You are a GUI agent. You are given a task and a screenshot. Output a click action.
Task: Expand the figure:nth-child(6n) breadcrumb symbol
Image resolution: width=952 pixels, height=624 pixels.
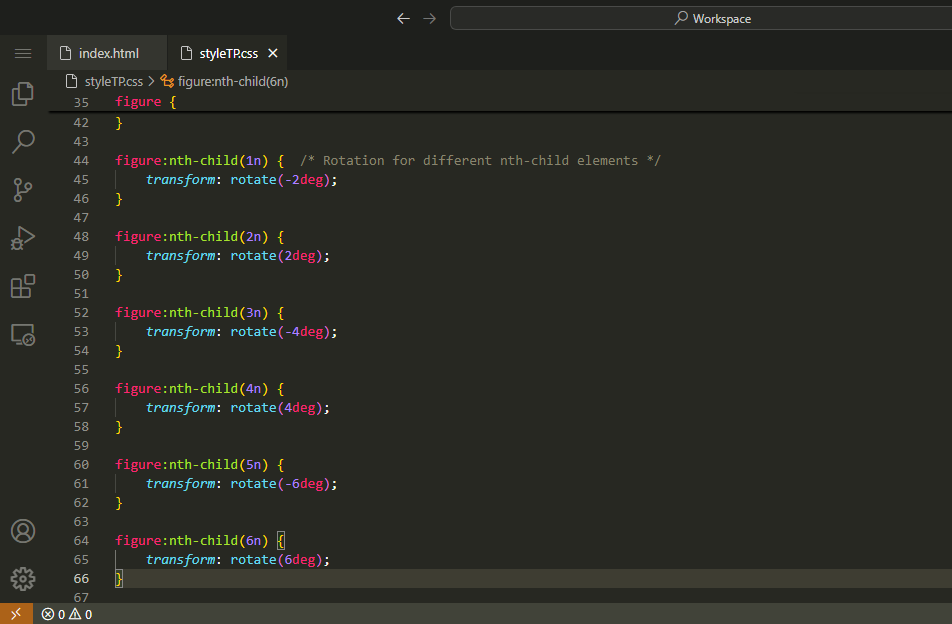[232, 81]
